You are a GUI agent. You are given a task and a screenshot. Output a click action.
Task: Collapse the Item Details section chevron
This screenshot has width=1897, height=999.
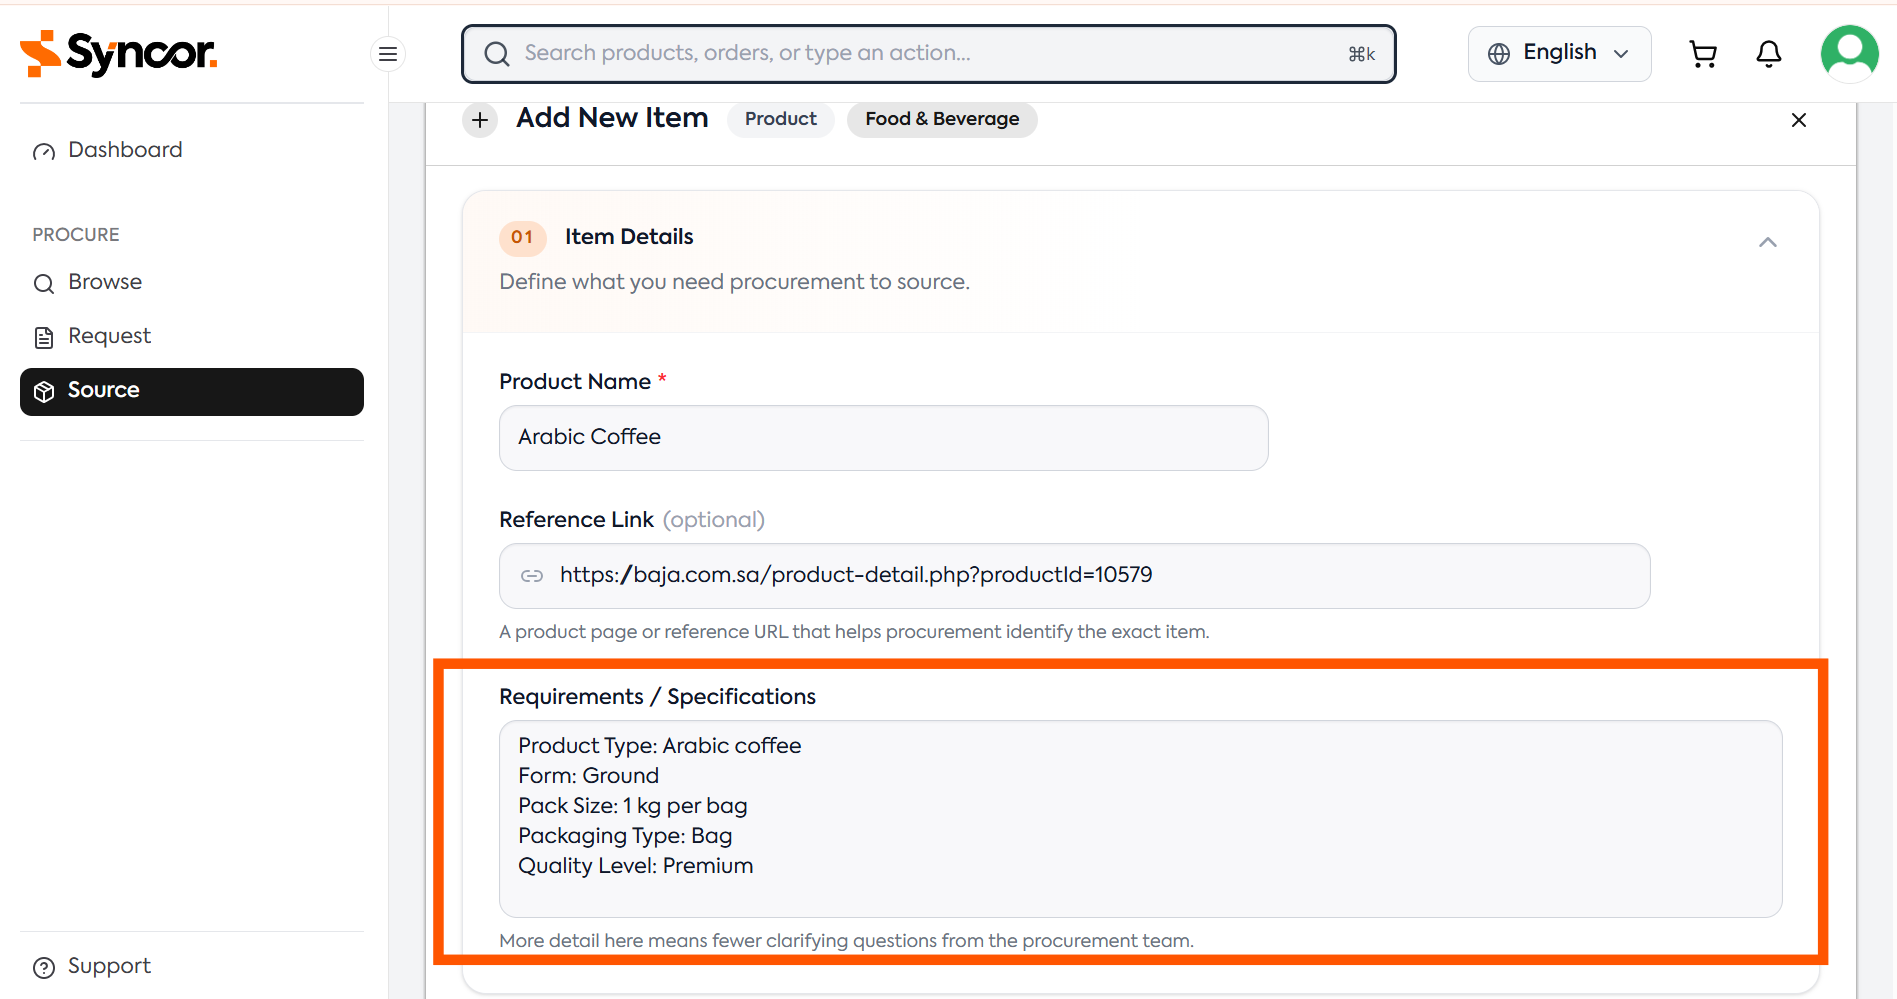click(1768, 242)
